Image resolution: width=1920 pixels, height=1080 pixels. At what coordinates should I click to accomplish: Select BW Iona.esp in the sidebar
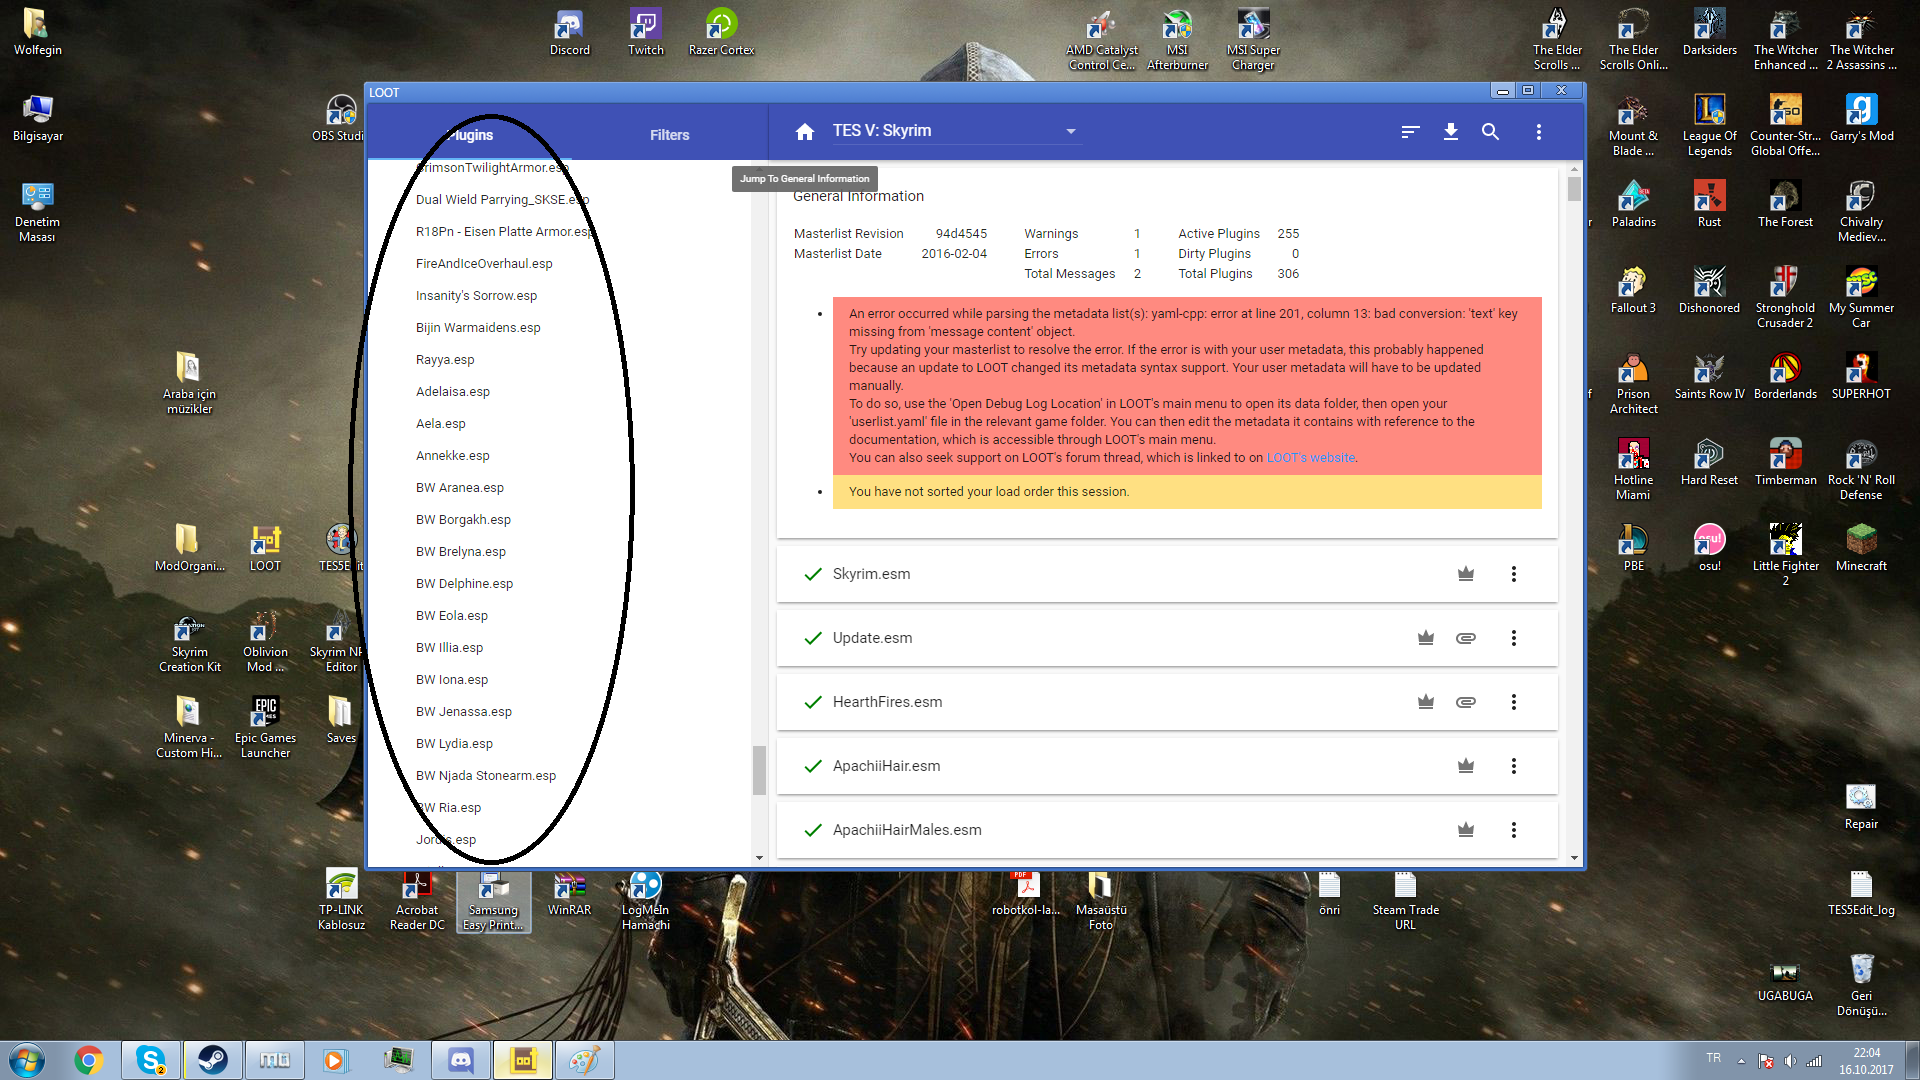tap(452, 680)
